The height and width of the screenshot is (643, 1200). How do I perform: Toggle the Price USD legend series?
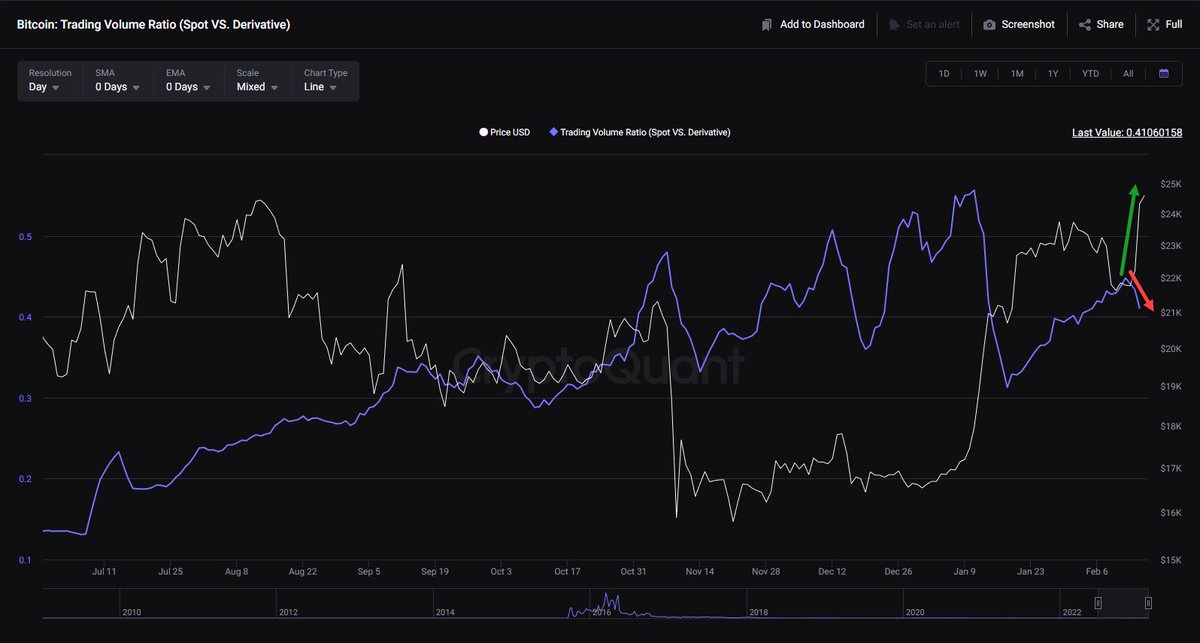(505, 132)
